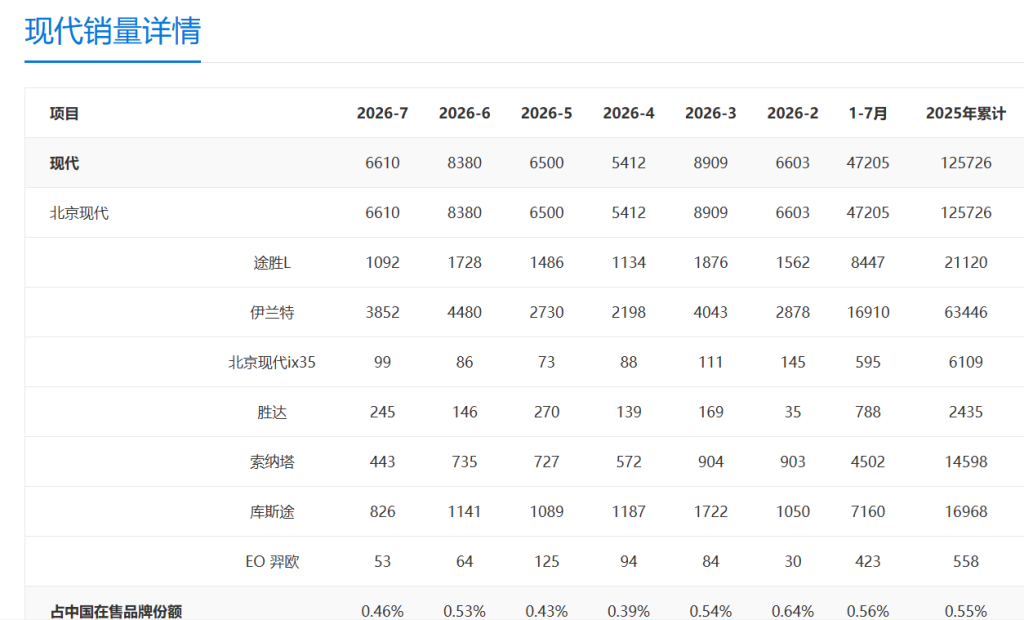The height and width of the screenshot is (620, 1024).
Task: Click 伊兰特 2026-7 sales value 3852
Action: tap(382, 312)
